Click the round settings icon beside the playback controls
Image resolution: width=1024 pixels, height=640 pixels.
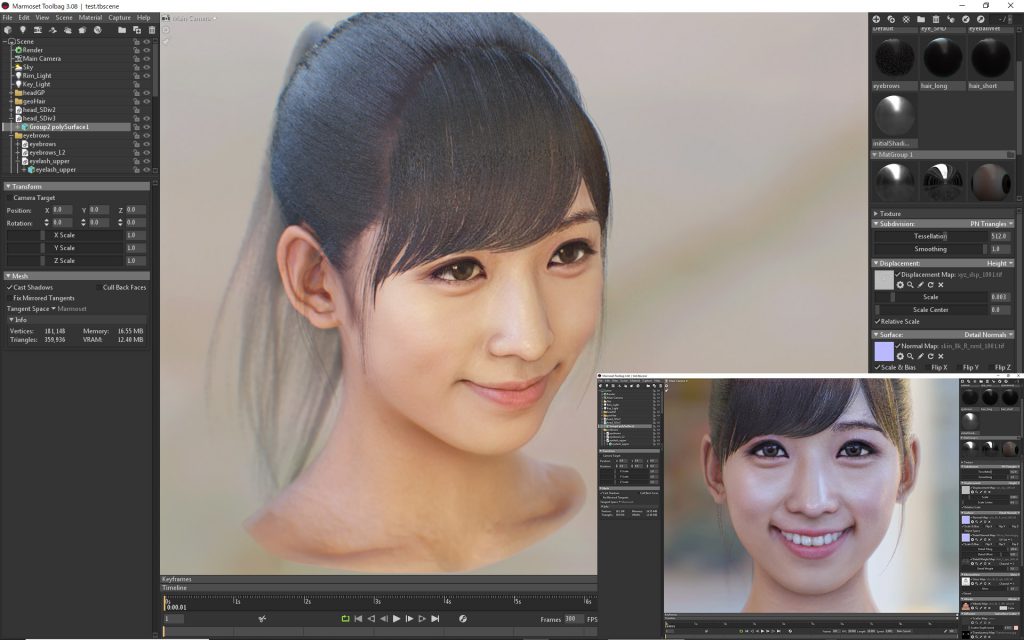(x=463, y=619)
